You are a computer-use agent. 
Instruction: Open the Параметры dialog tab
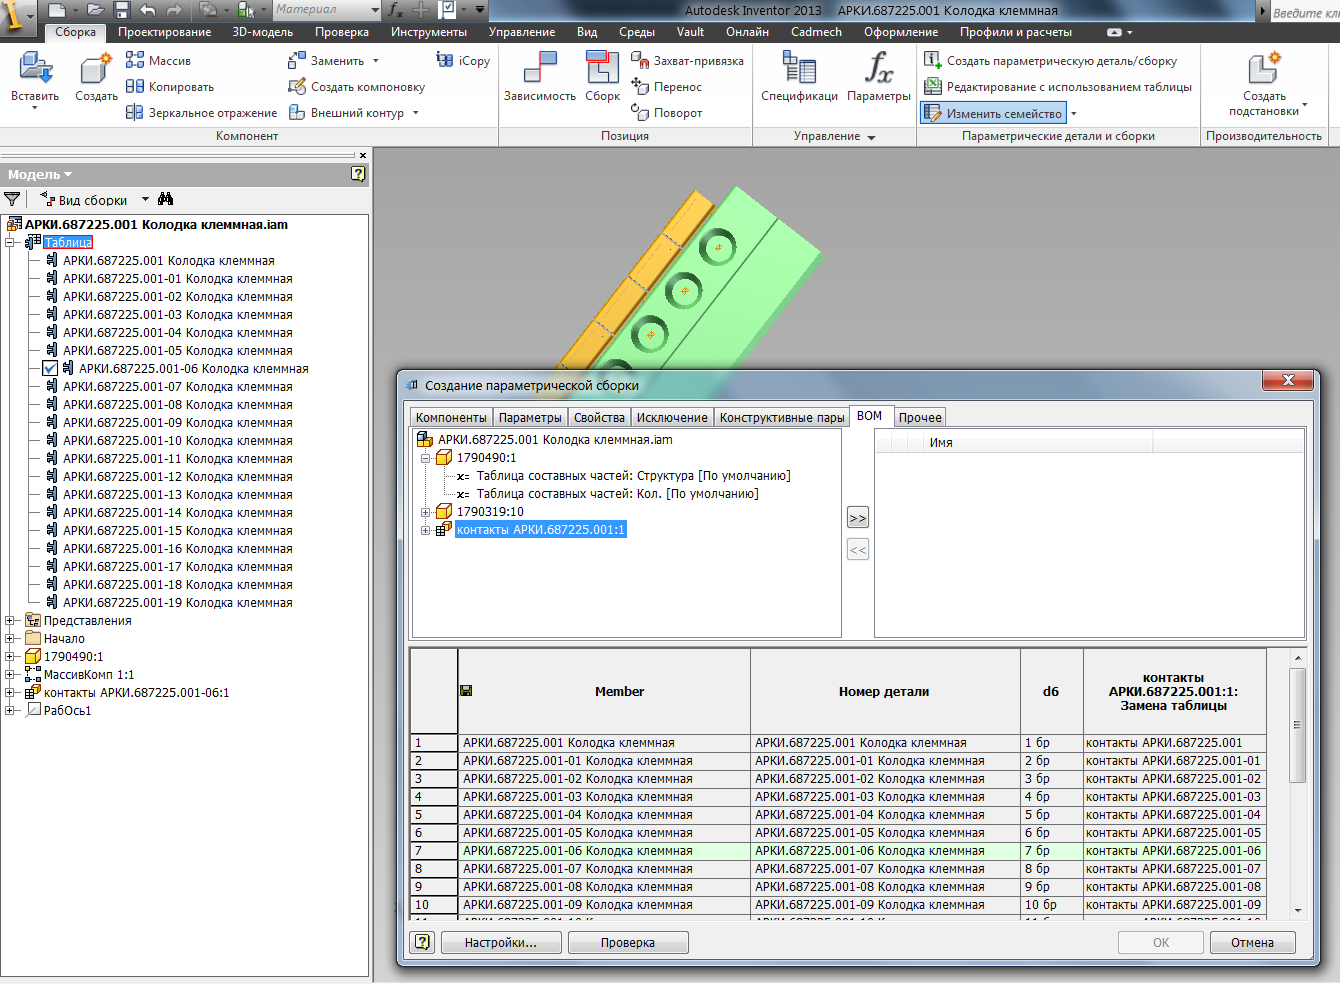click(530, 417)
